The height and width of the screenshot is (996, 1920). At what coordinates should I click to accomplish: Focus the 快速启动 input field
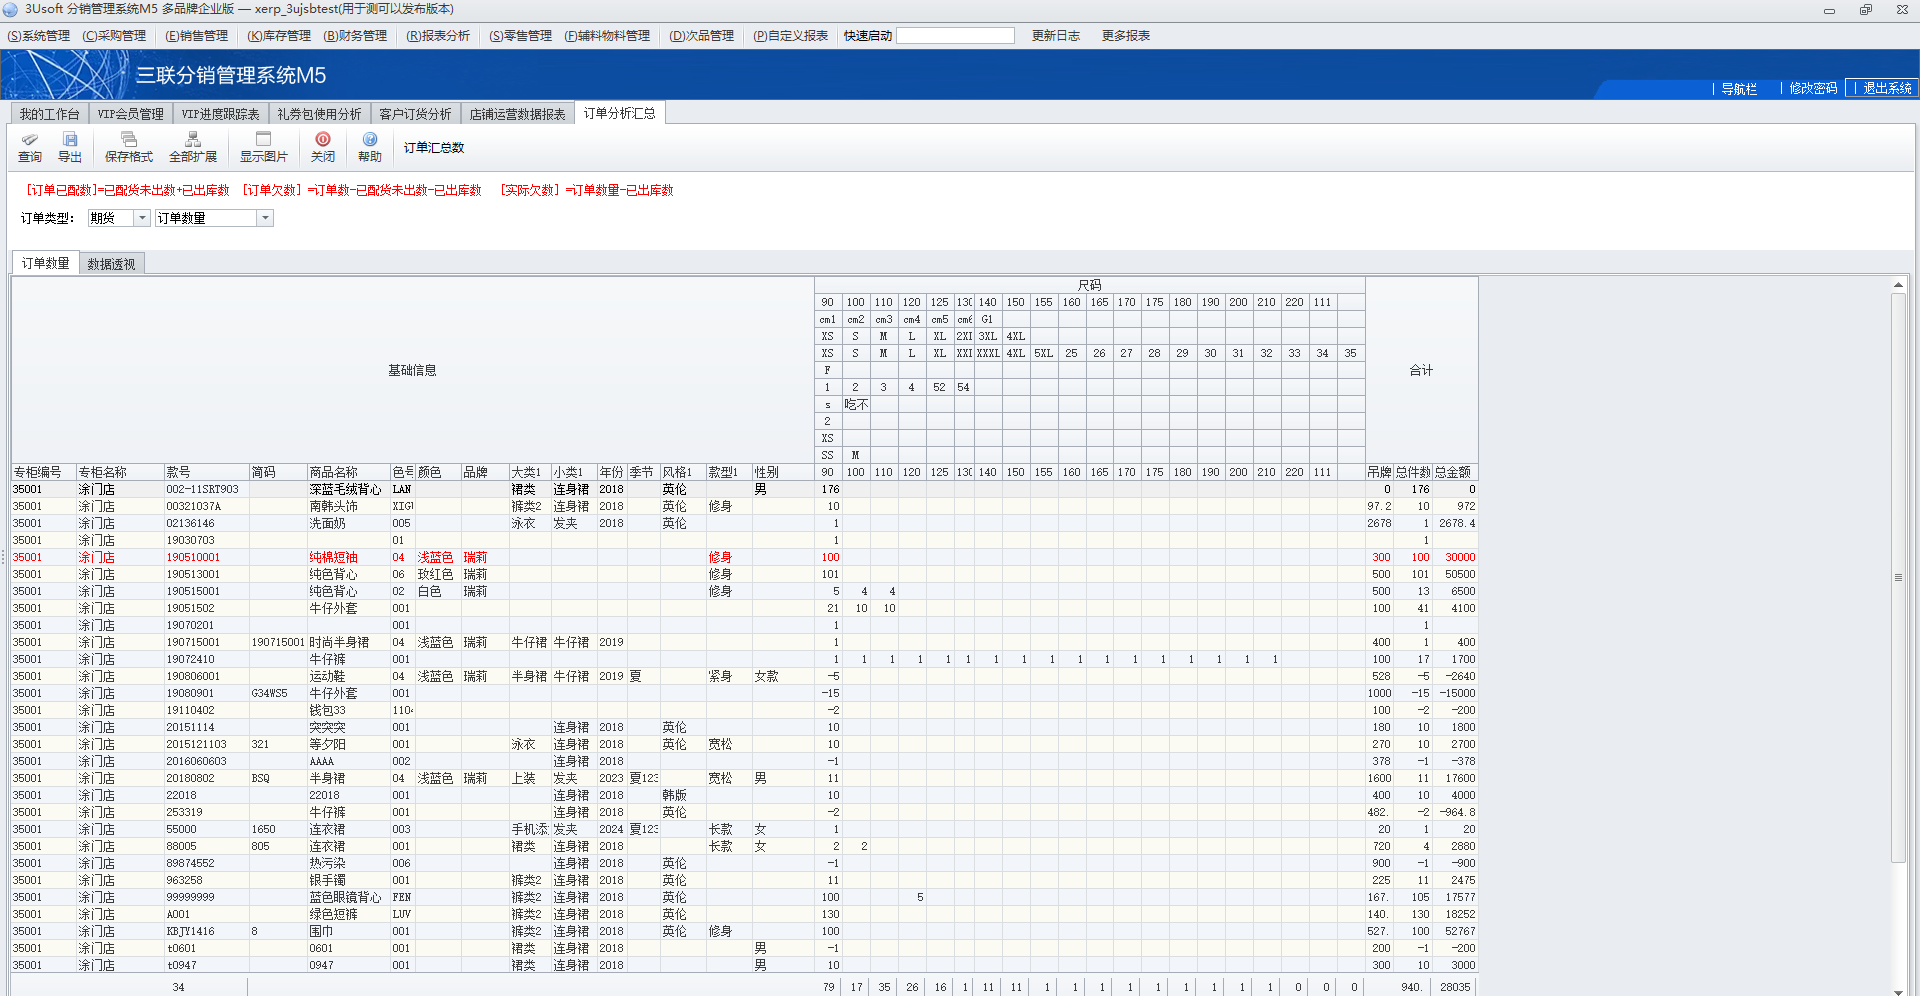pos(955,36)
